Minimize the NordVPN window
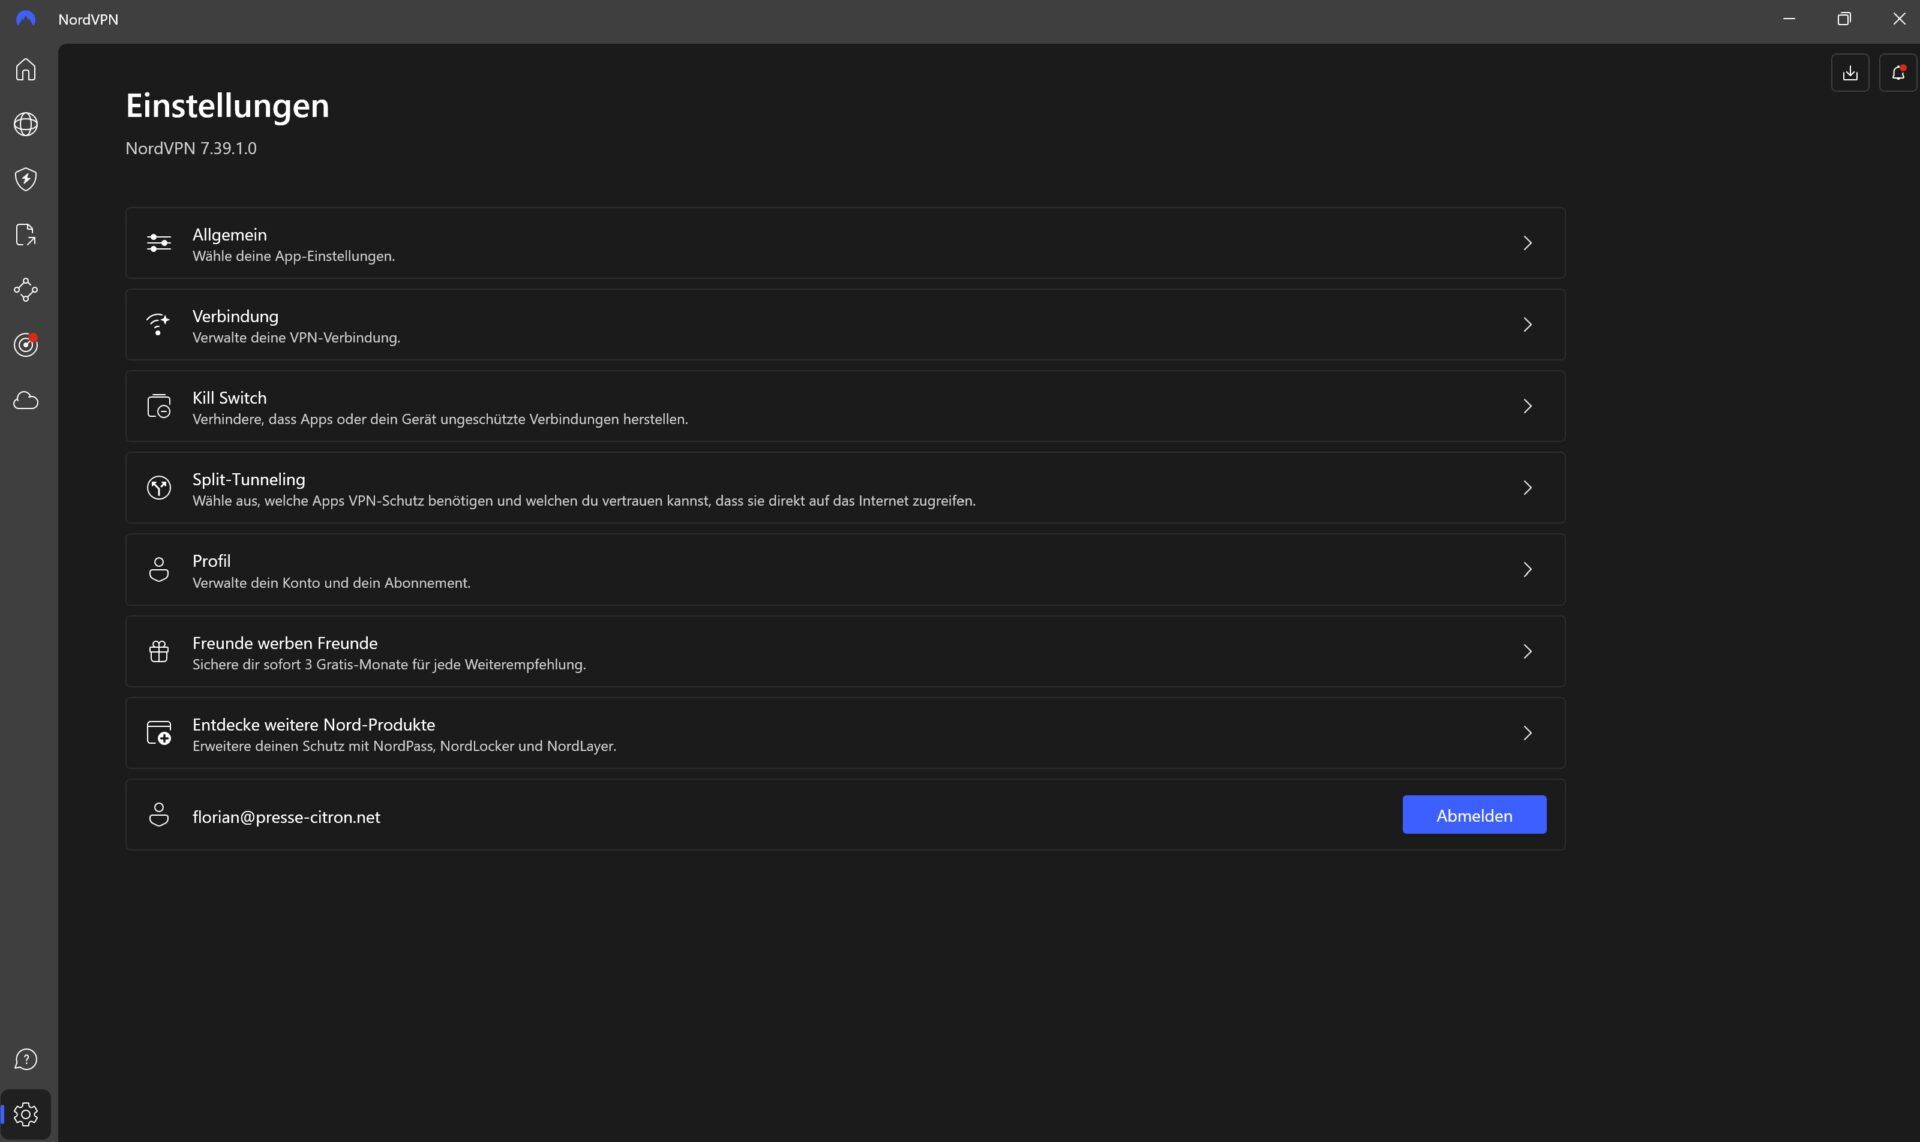 click(x=1789, y=19)
